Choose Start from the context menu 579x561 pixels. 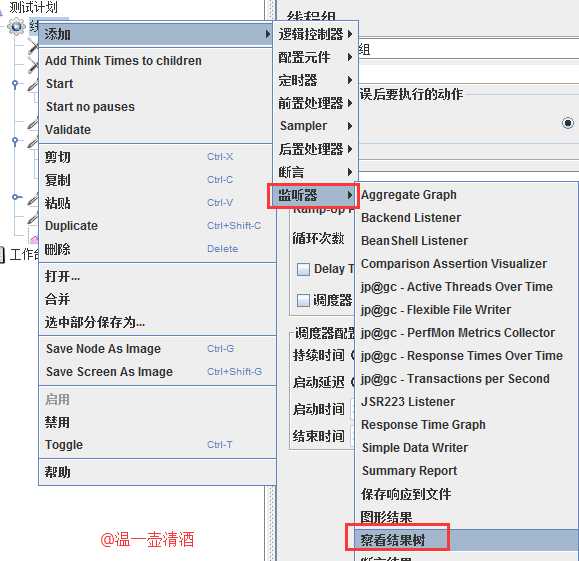point(155,84)
